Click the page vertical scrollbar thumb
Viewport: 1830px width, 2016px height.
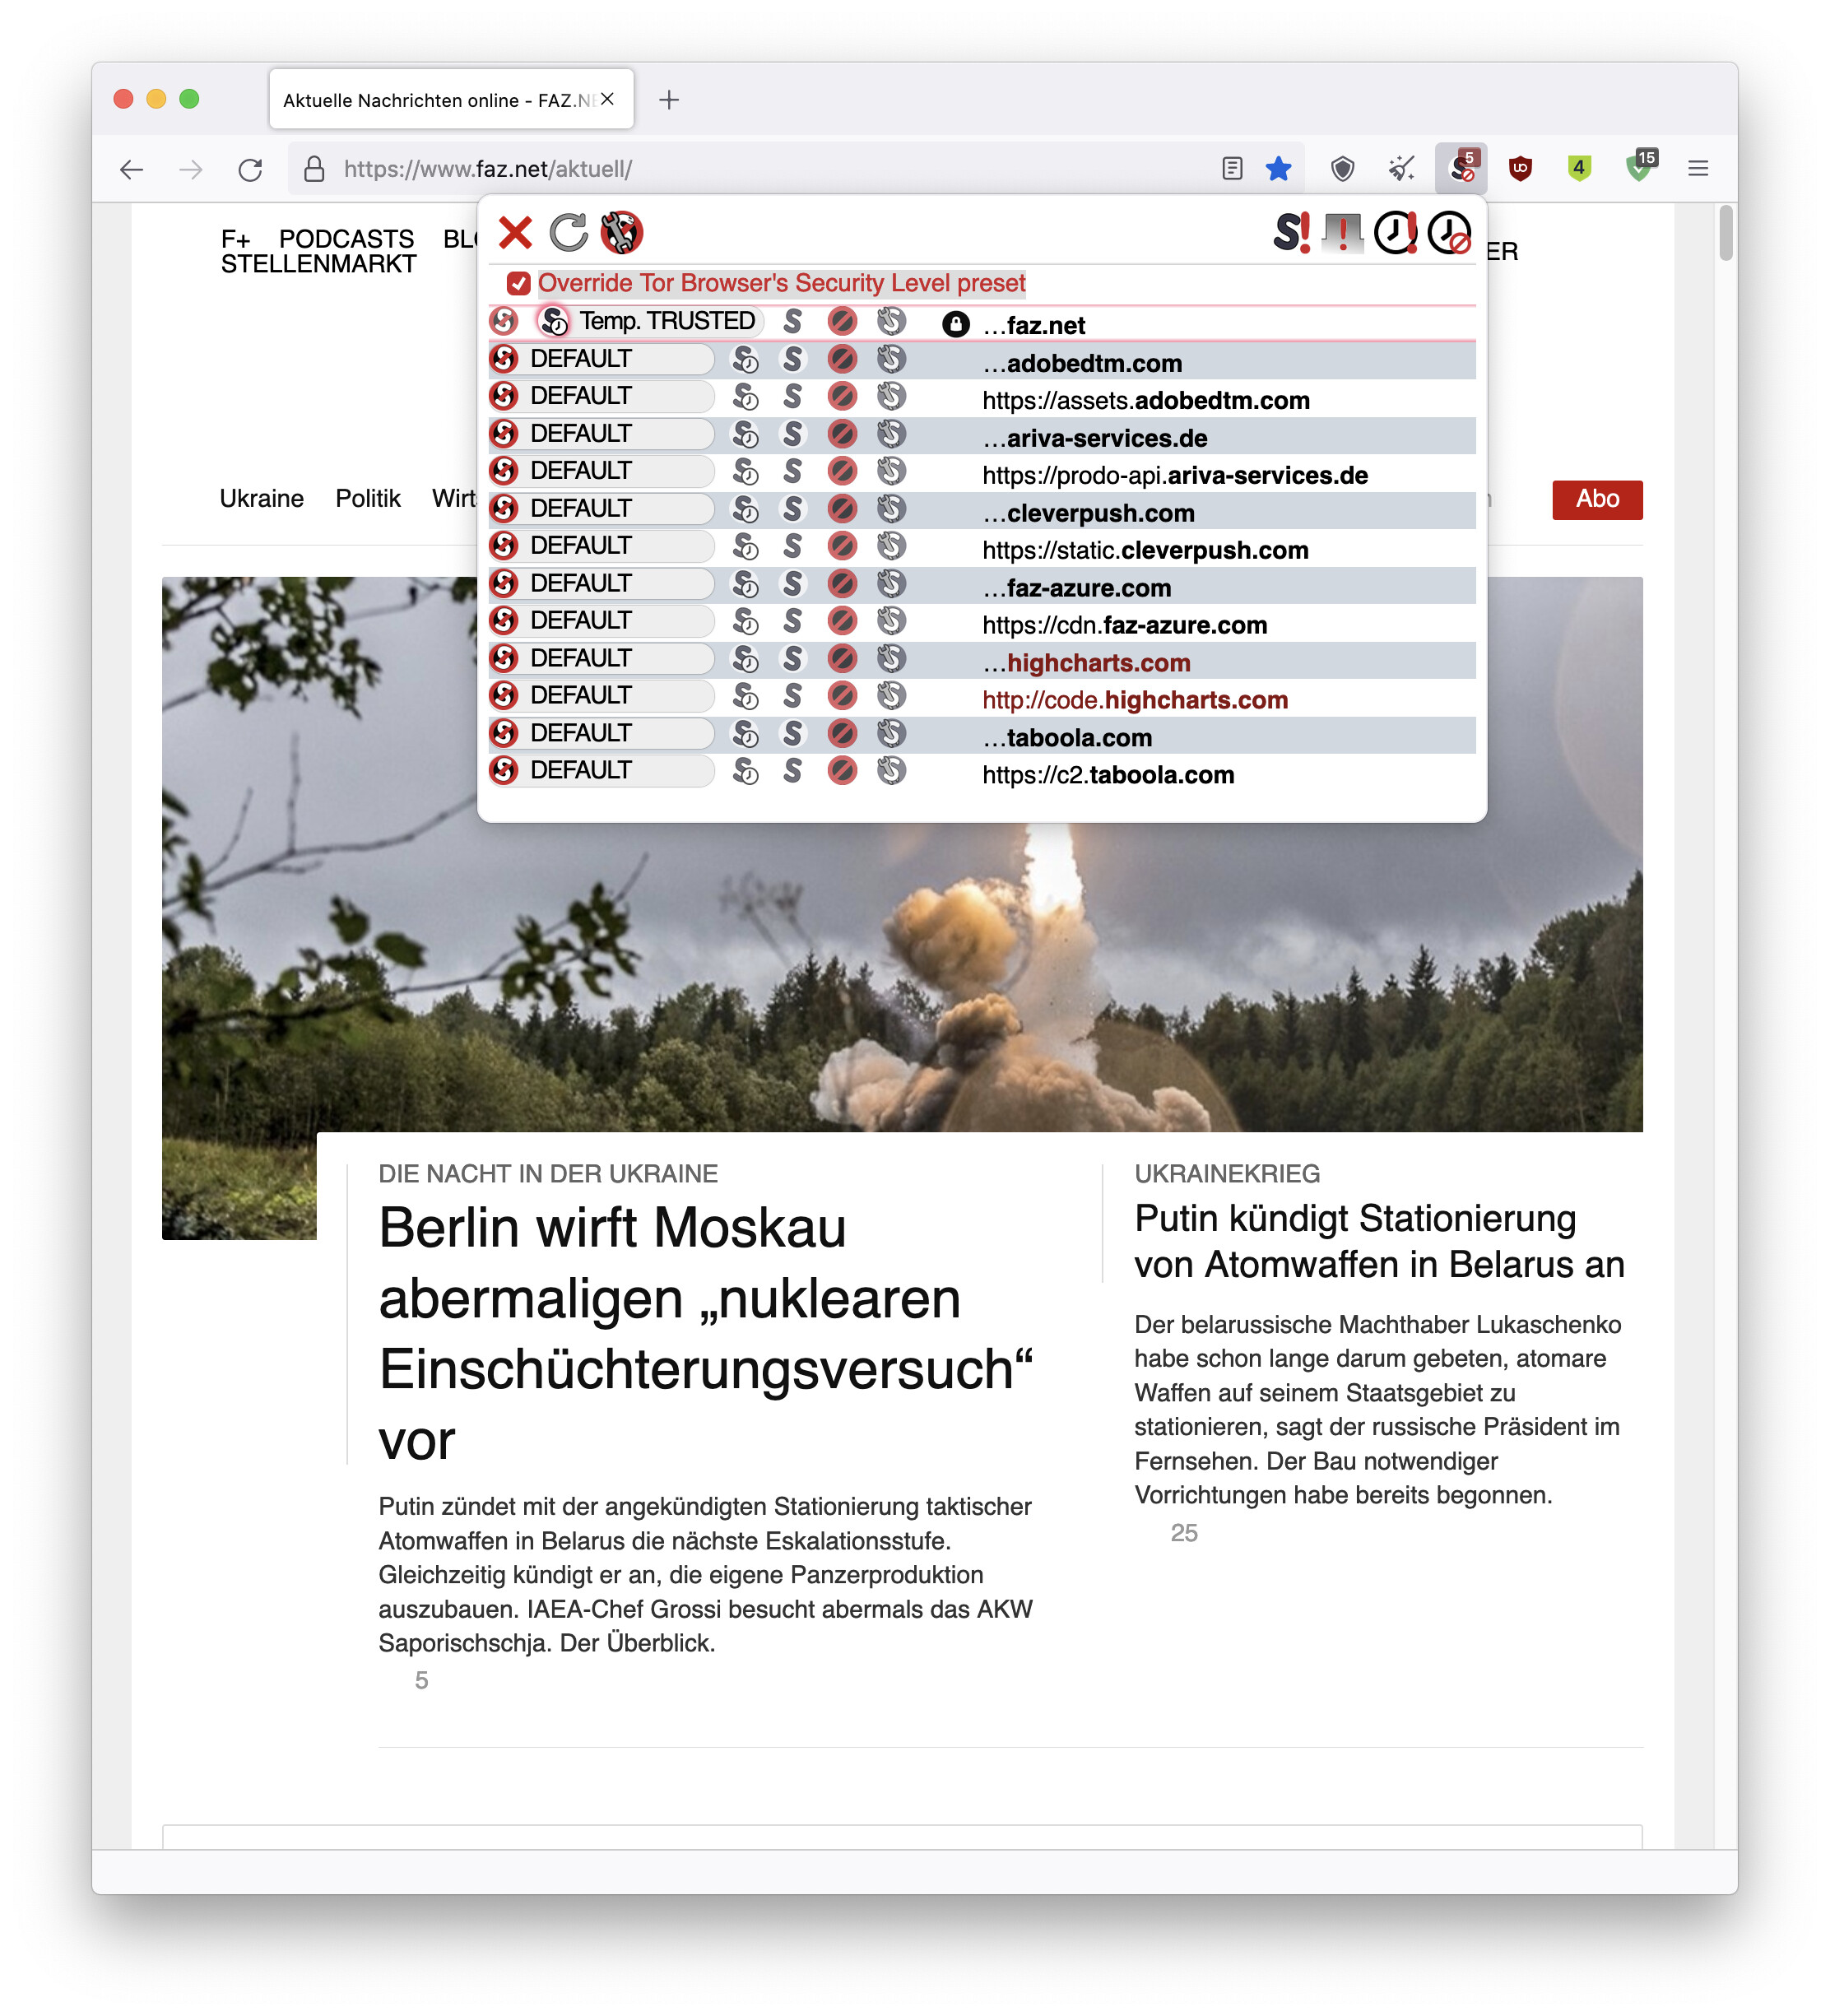[x=1725, y=233]
